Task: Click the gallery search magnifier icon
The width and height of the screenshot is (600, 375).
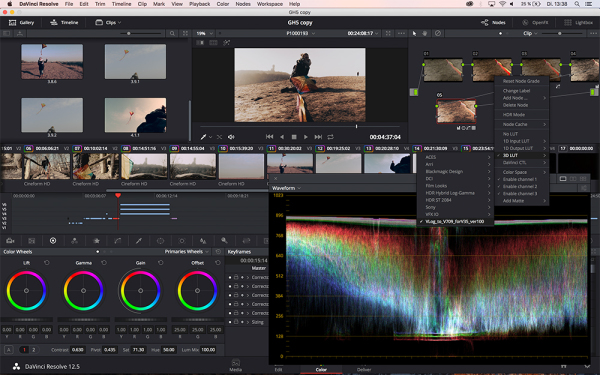Action: 172,34
